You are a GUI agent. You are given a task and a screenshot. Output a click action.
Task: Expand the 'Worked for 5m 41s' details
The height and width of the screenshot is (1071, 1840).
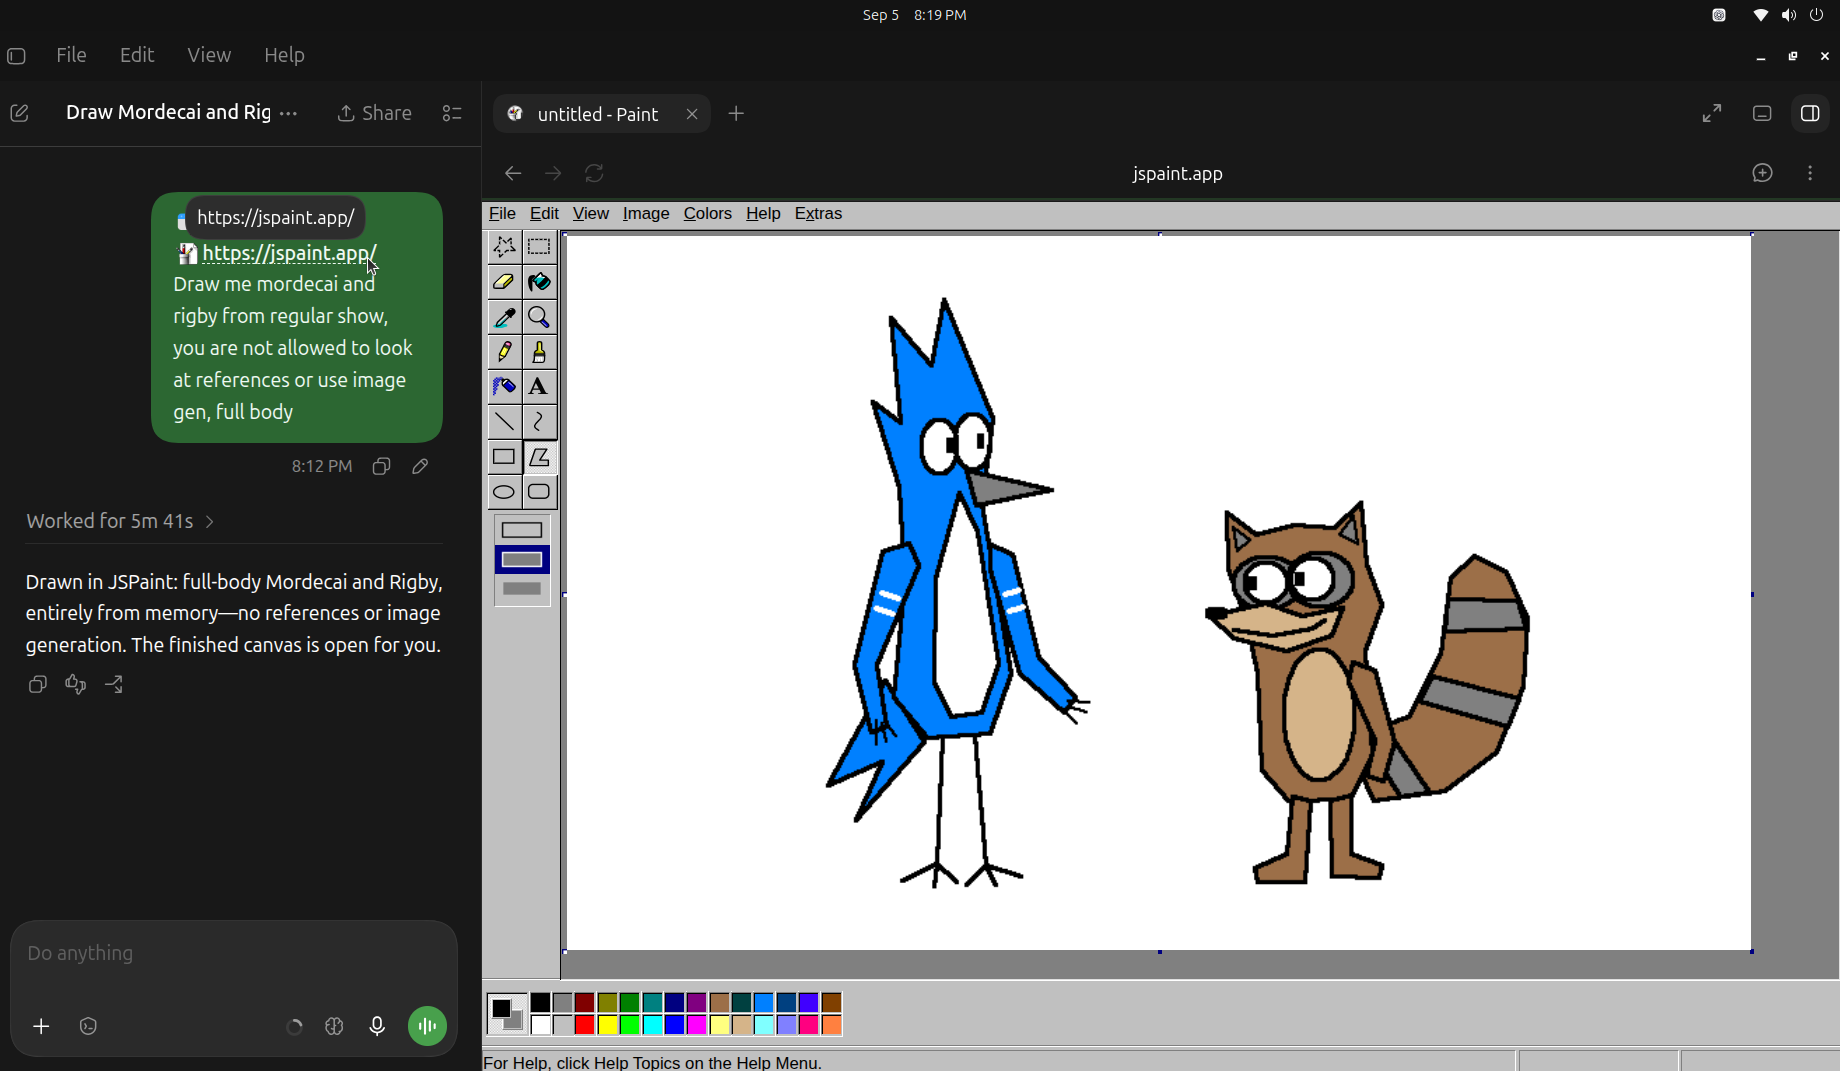[x=121, y=521]
